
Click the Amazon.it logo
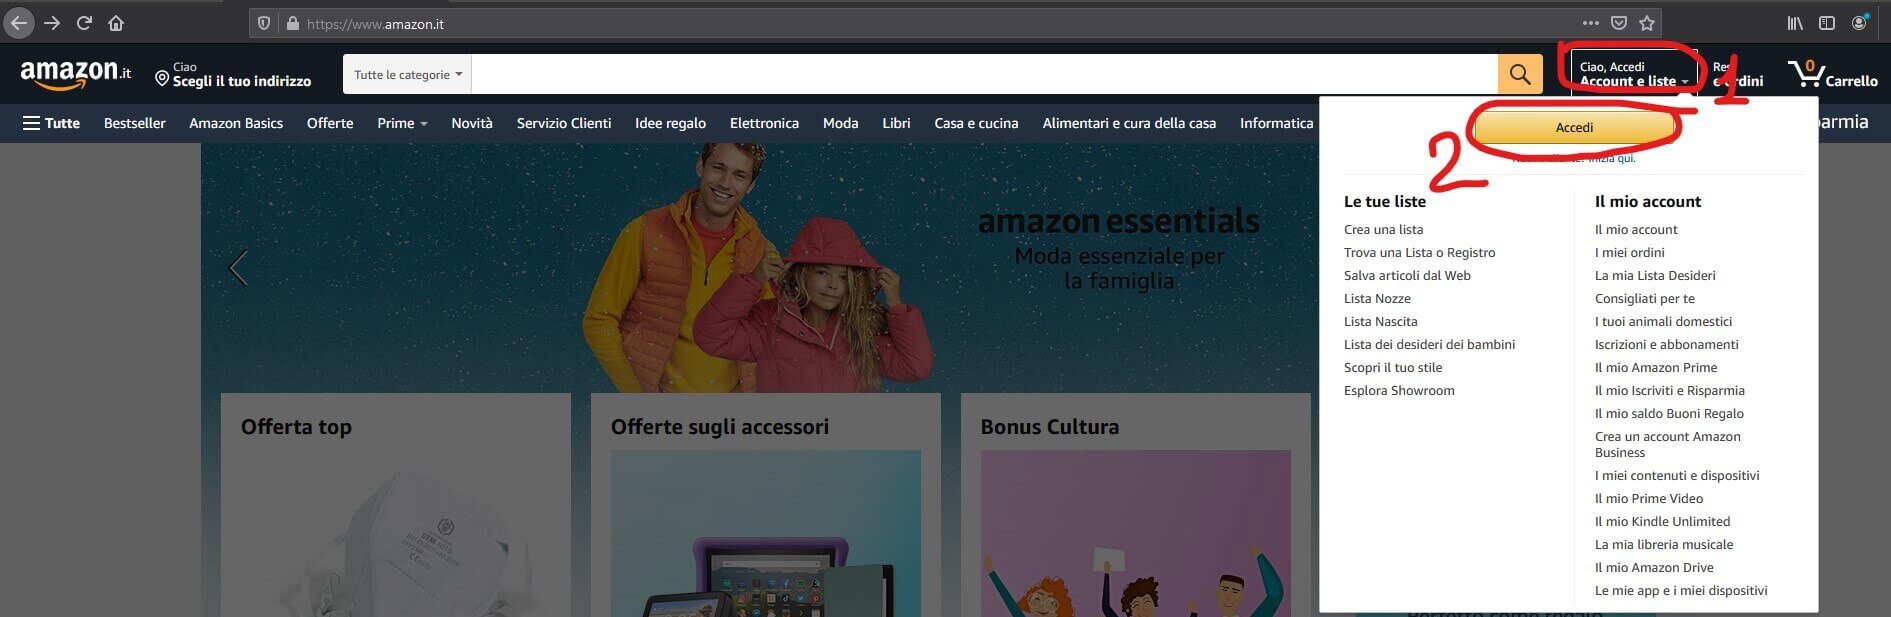pyautogui.click(x=75, y=73)
